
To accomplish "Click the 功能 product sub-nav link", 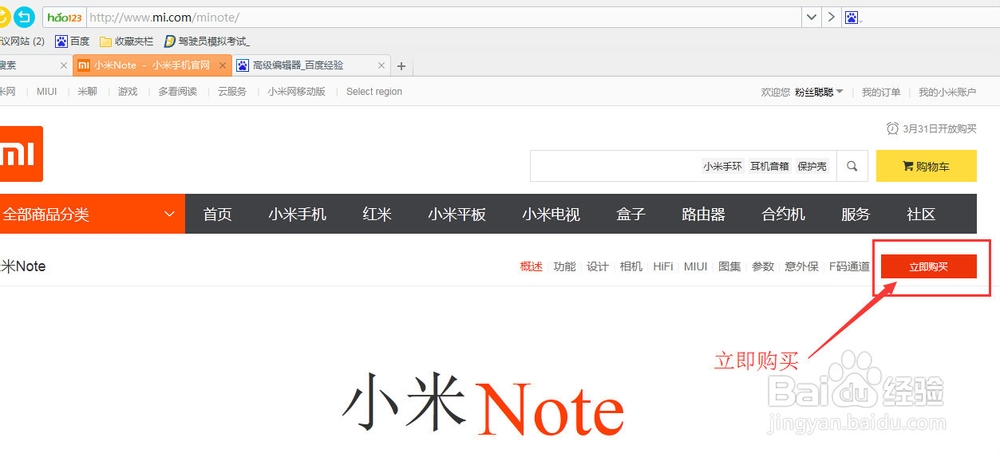I will pyautogui.click(x=564, y=266).
